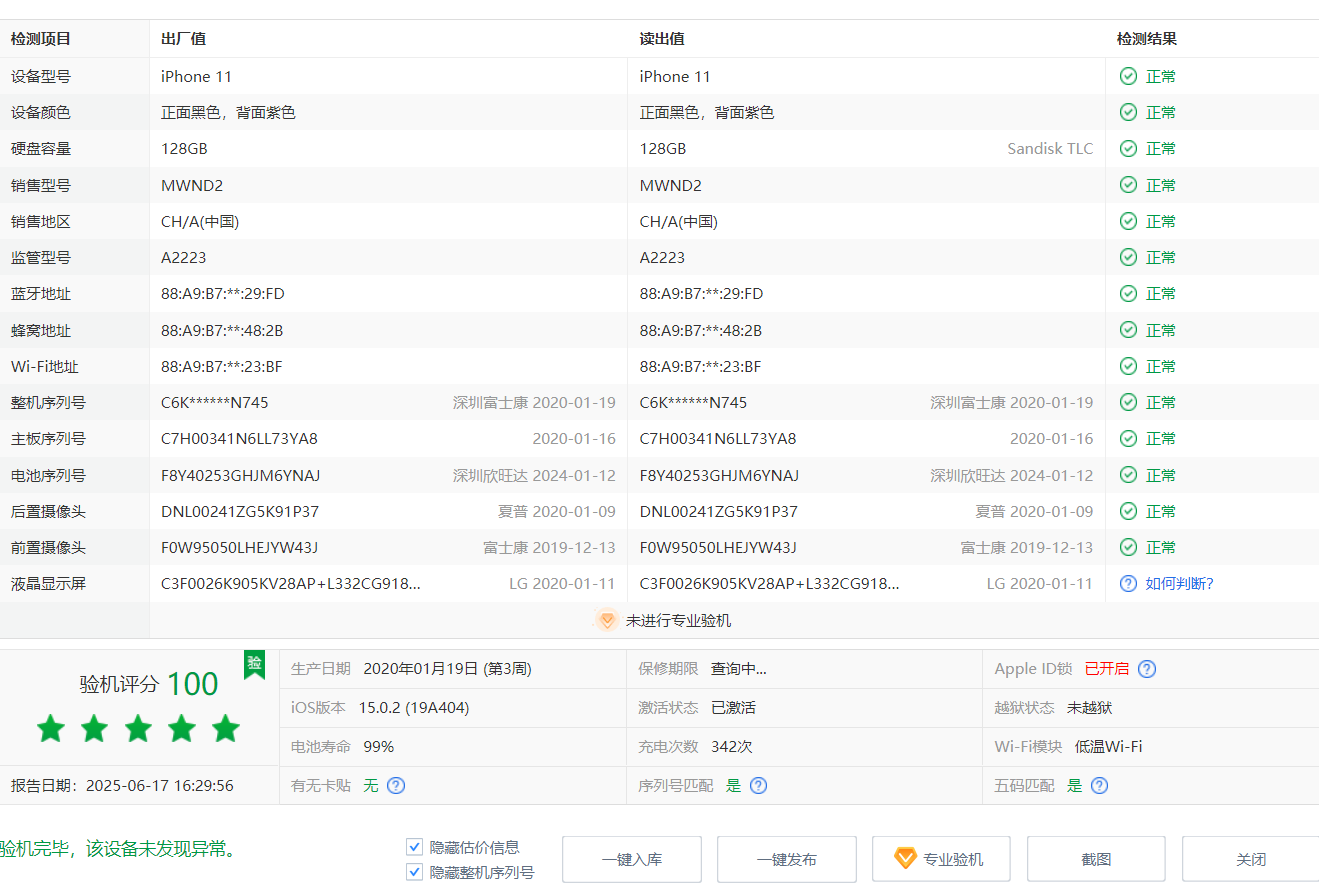Click the 电池寿命 value 99%
This screenshot has height=887, width=1319.
379,746
